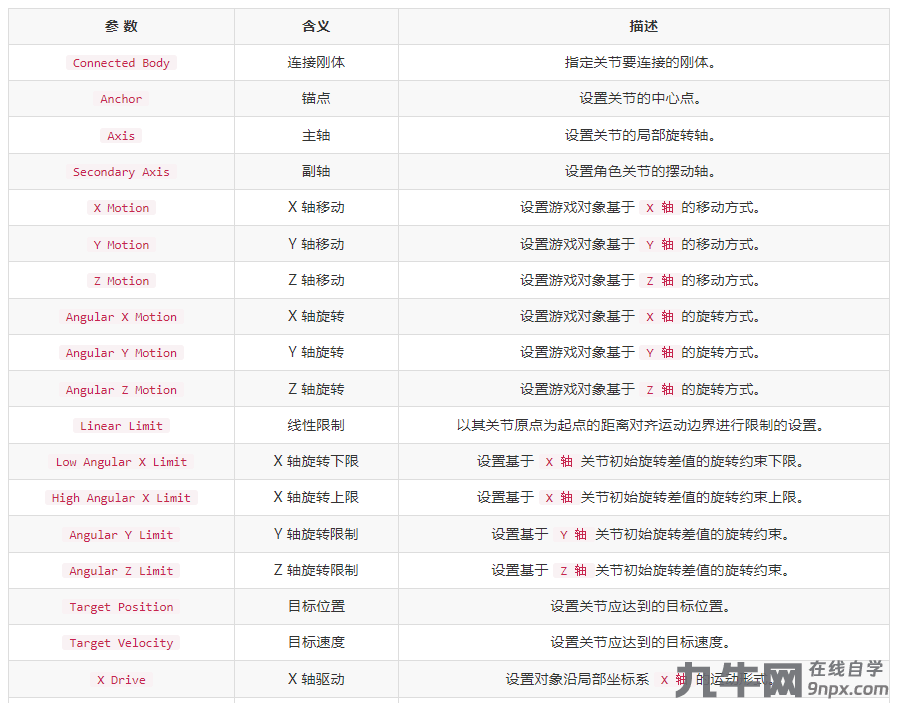Click description '指定关节要连接的刚体。'
Screen dimensions: 898x703
[640, 62]
